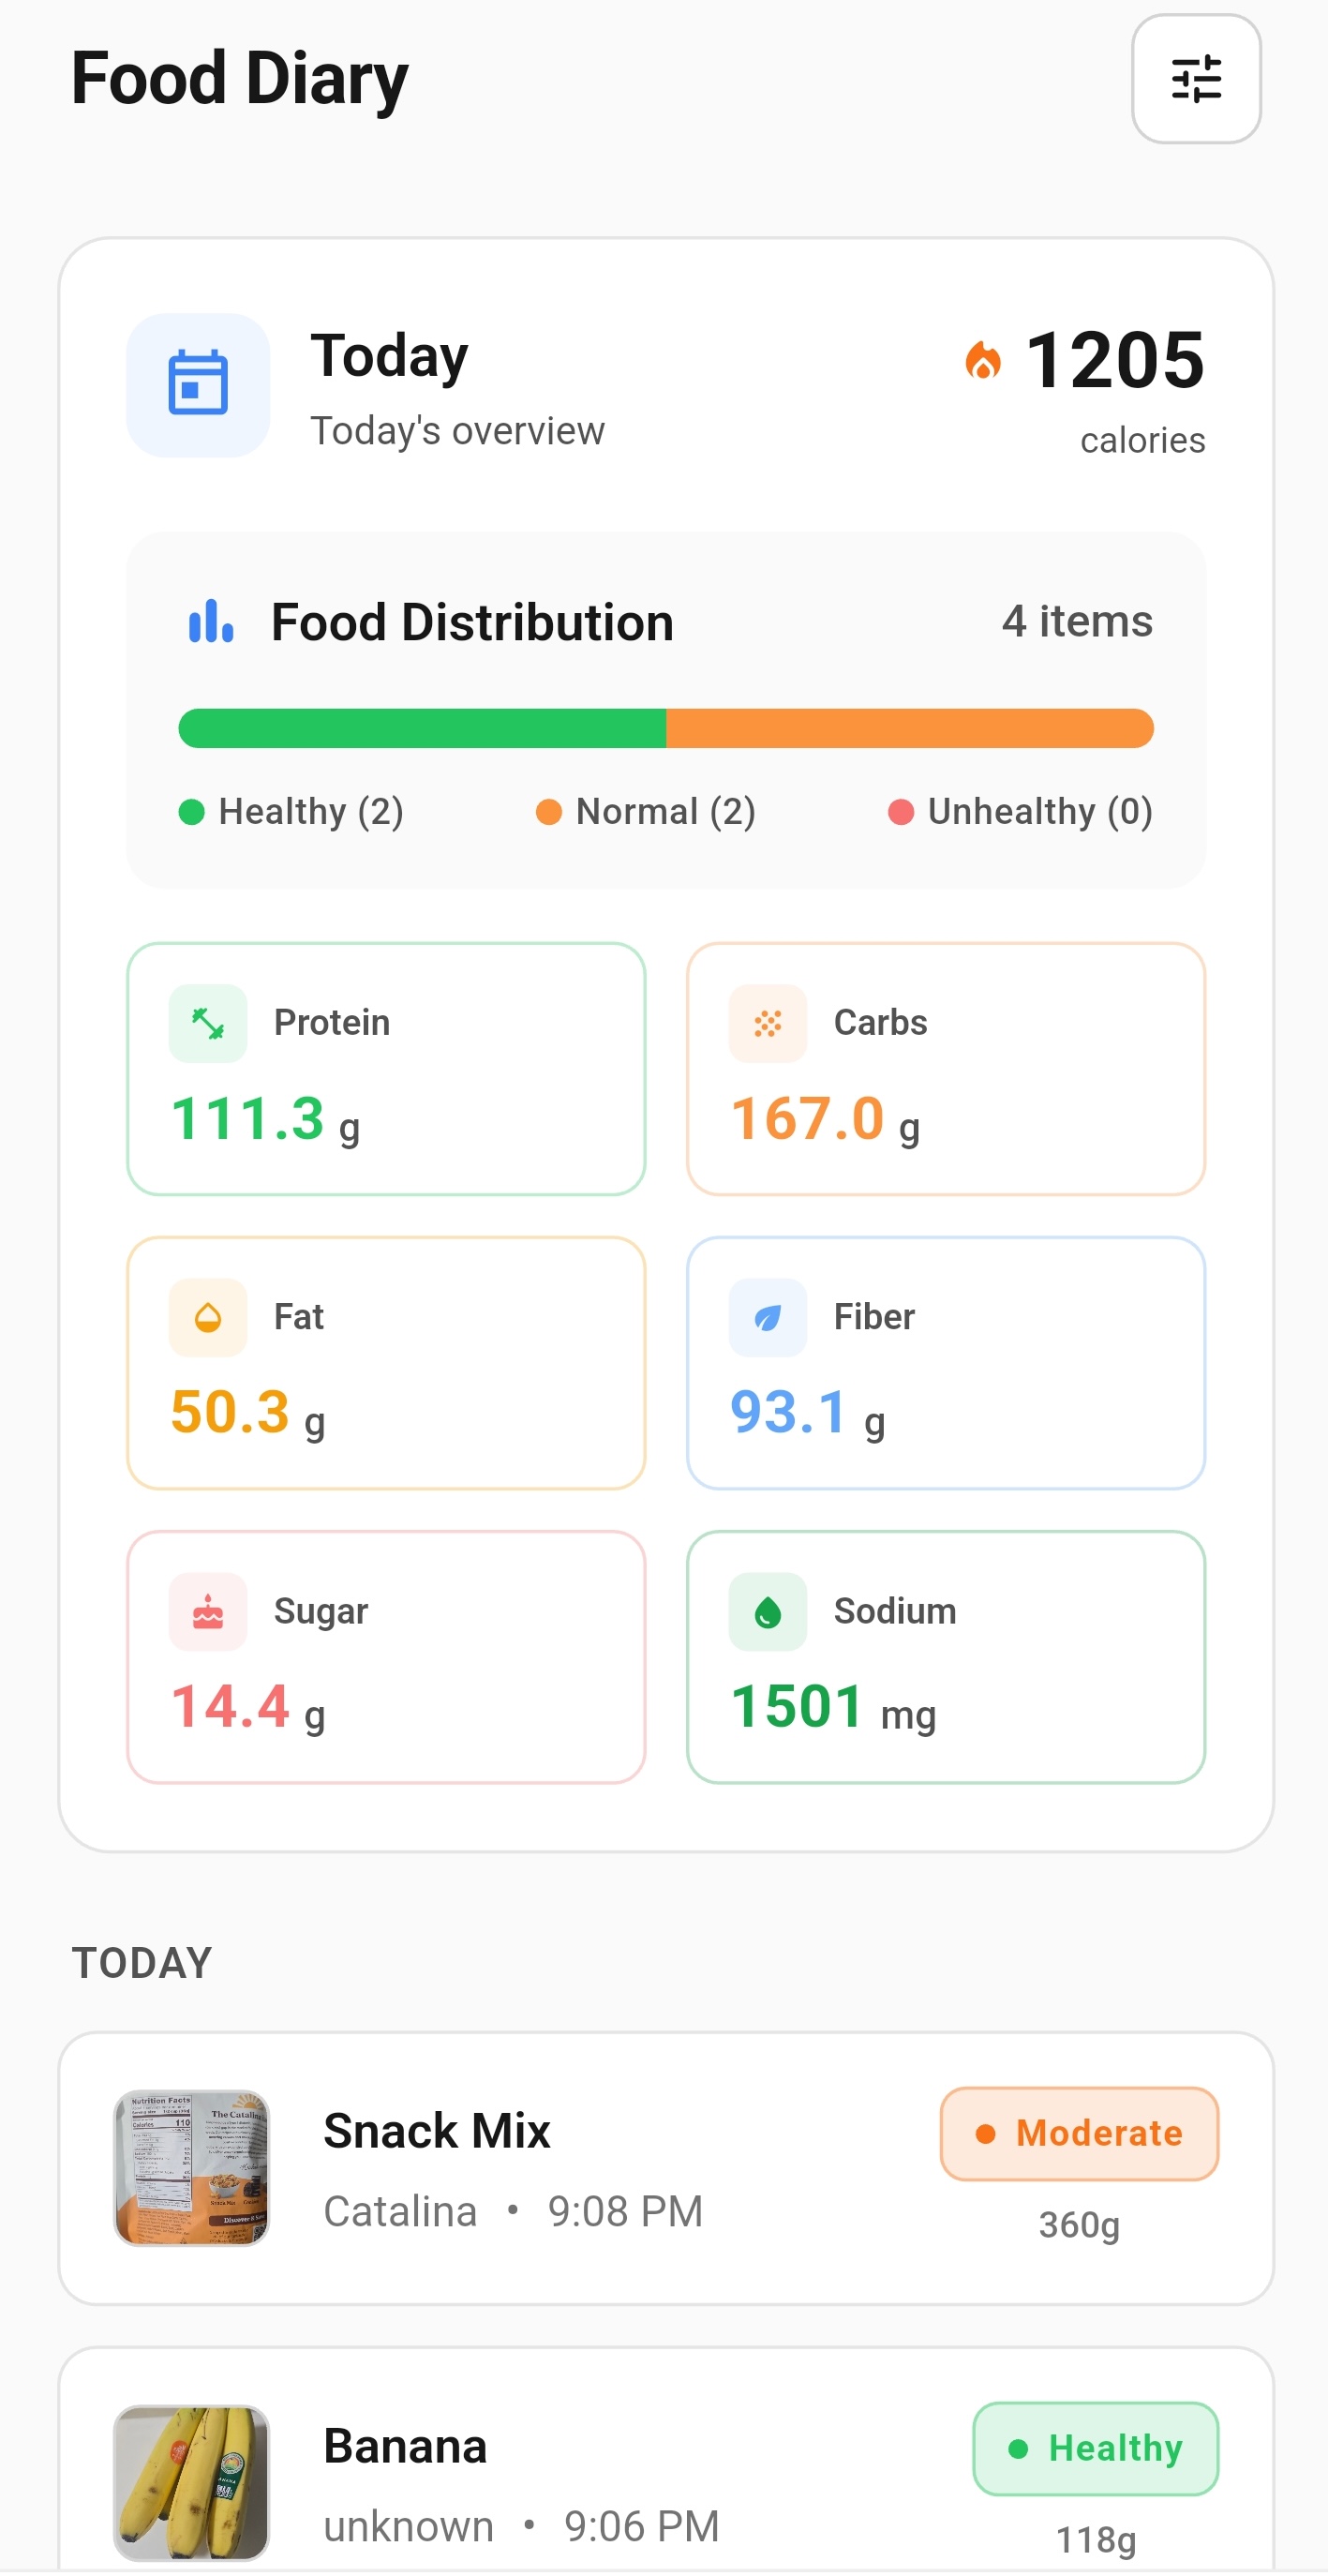
Task: Click the Food Distribution progress bar
Action: (664, 728)
